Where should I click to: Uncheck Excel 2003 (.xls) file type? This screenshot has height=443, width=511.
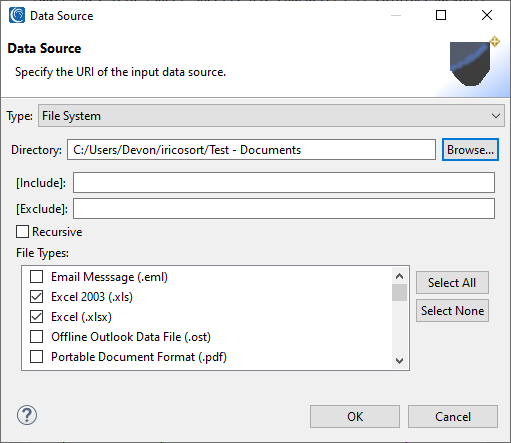tap(36, 297)
